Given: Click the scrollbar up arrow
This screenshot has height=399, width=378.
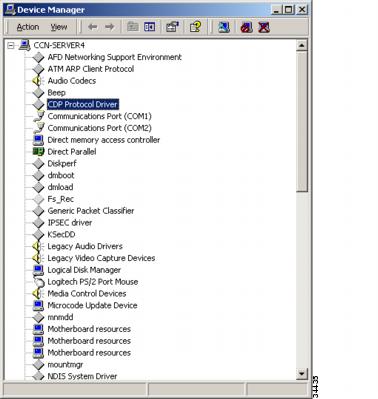Looking at the screenshot, I should tap(302, 45).
